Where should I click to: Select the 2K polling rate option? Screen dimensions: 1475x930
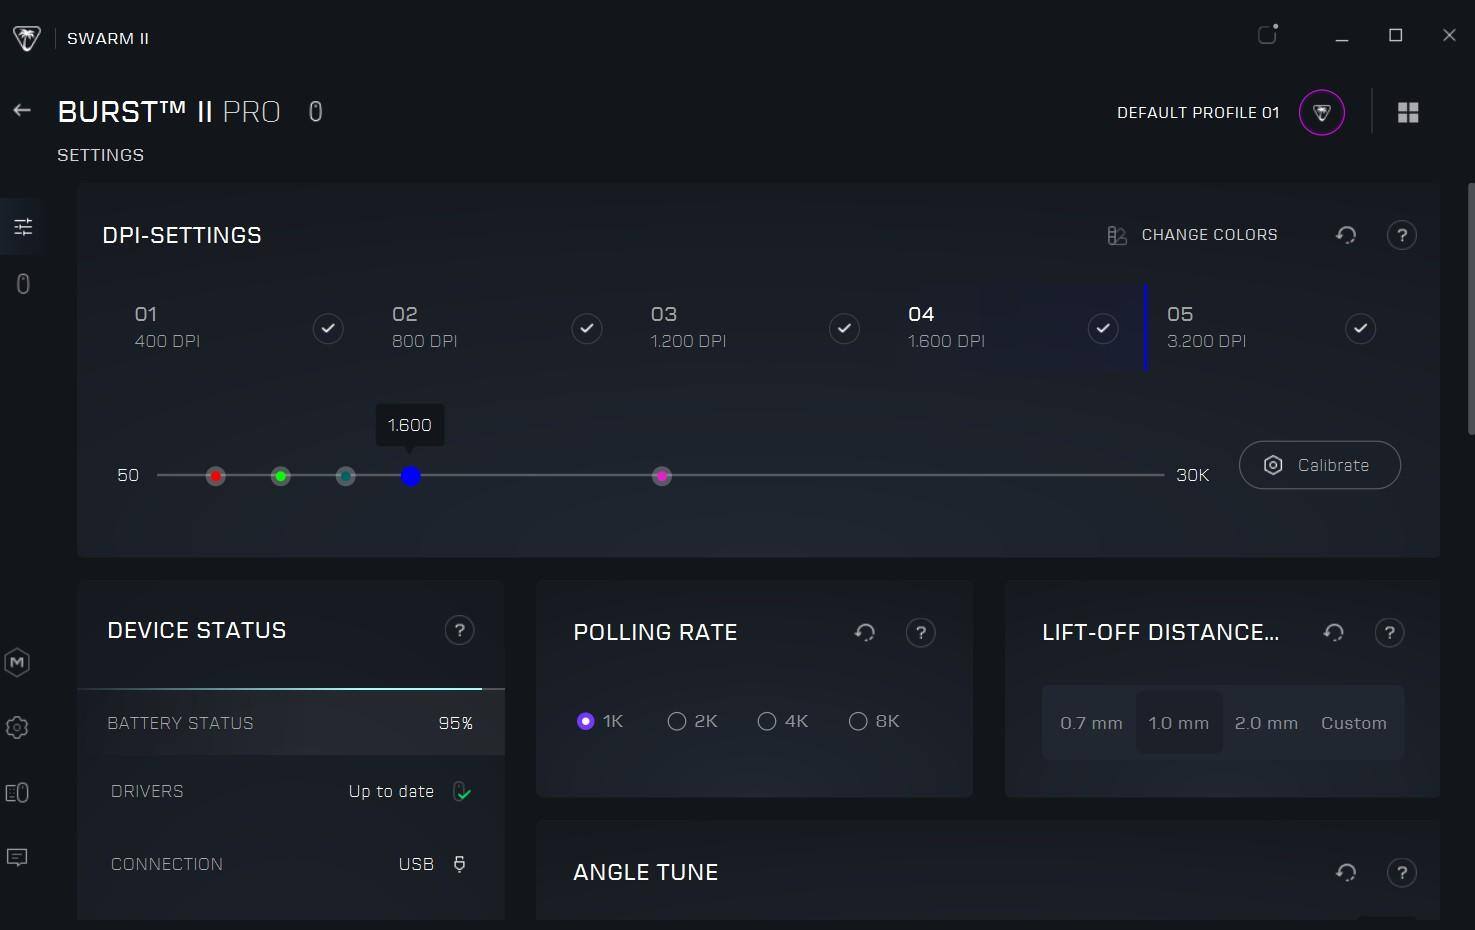[677, 721]
